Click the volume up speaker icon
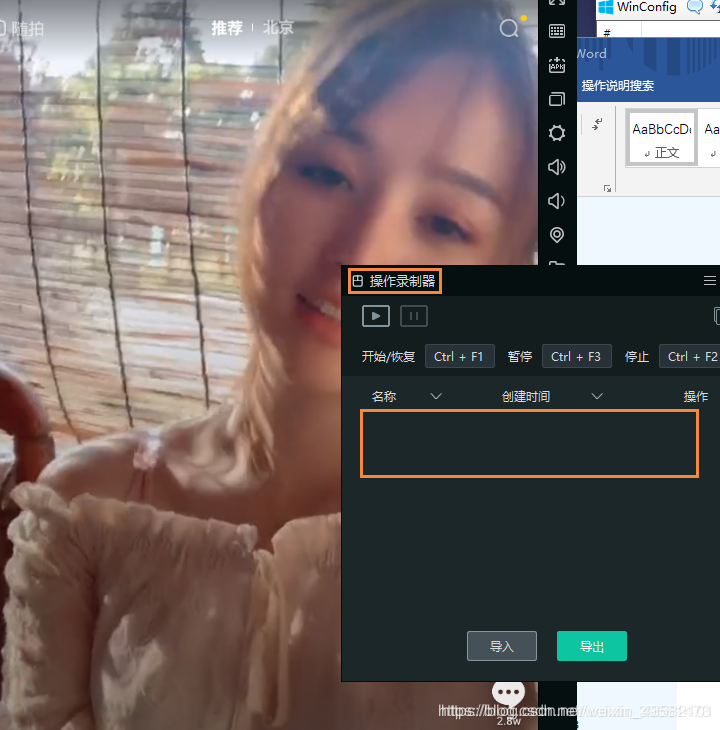Screen dimensions: 720x730 (x=557, y=167)
